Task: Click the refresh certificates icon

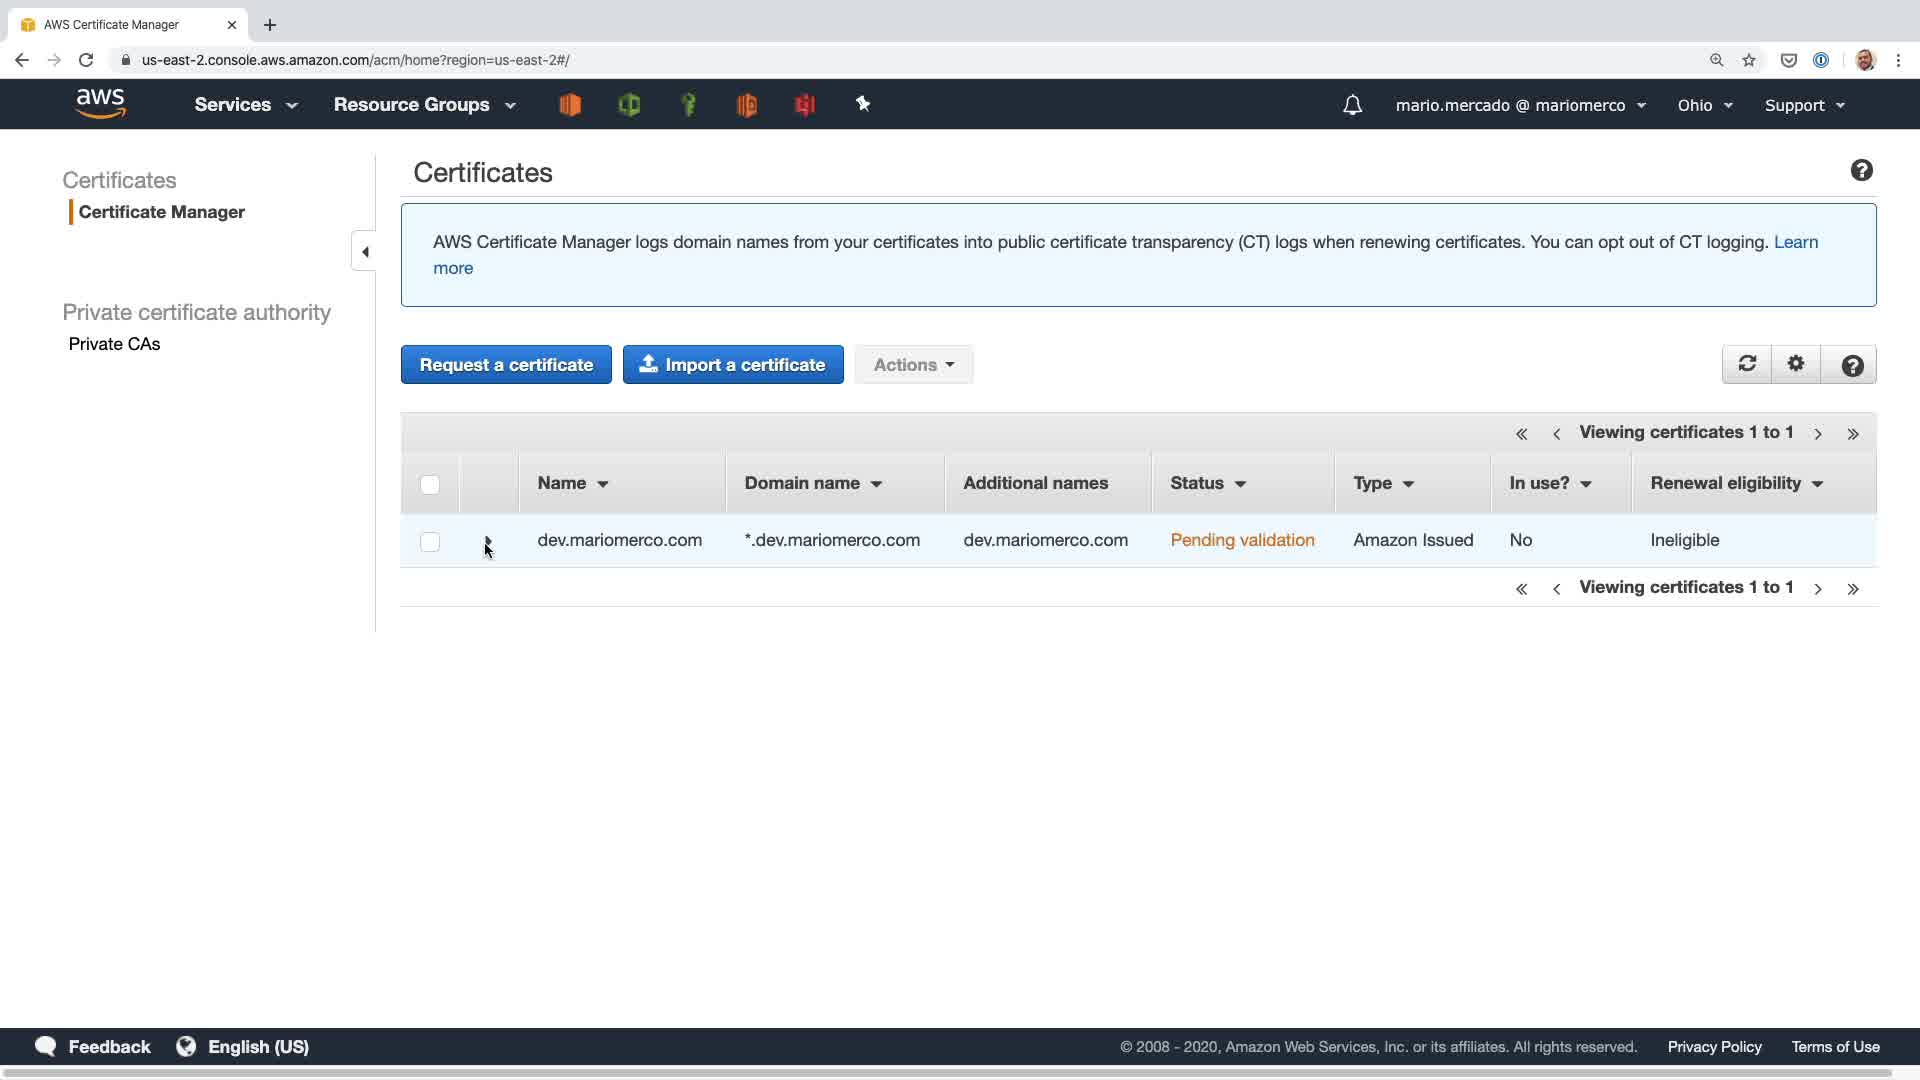Action: tap(1747, 364)
